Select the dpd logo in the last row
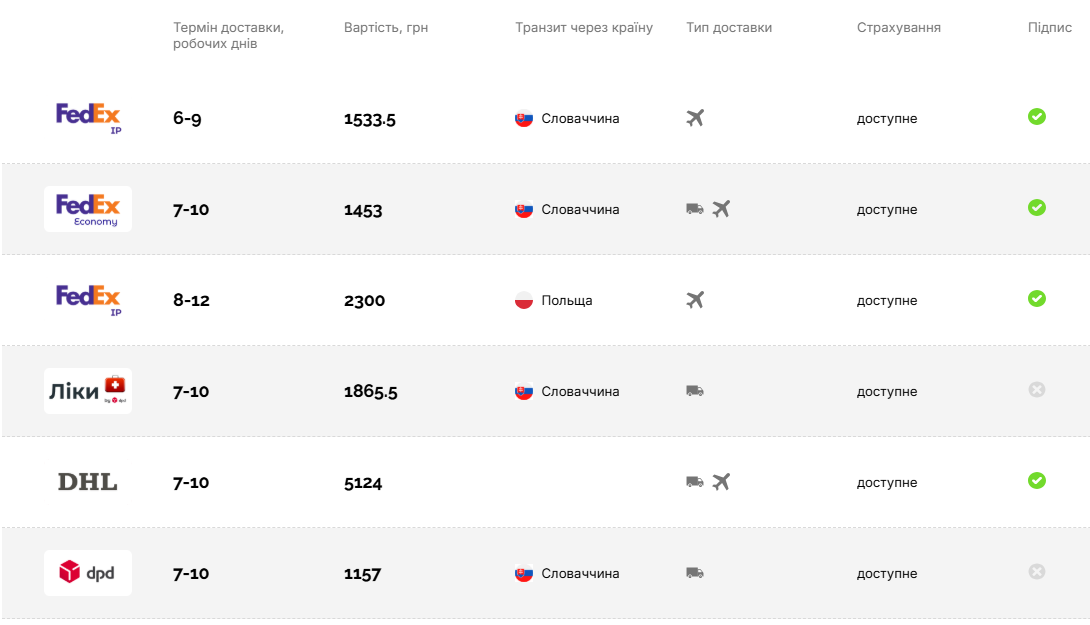Viewport: 1090px width, 625px height. [88, 572]
